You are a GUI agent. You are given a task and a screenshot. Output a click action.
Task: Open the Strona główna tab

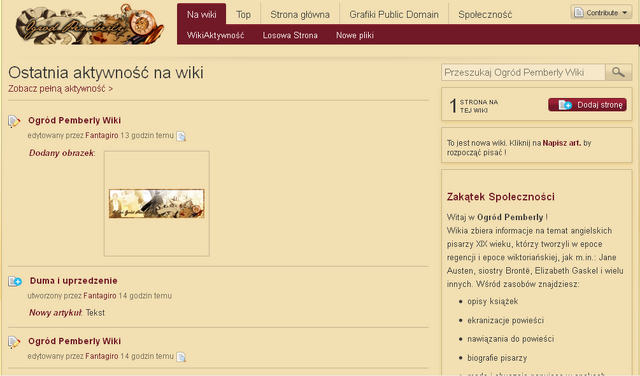(x=300, y=15)
